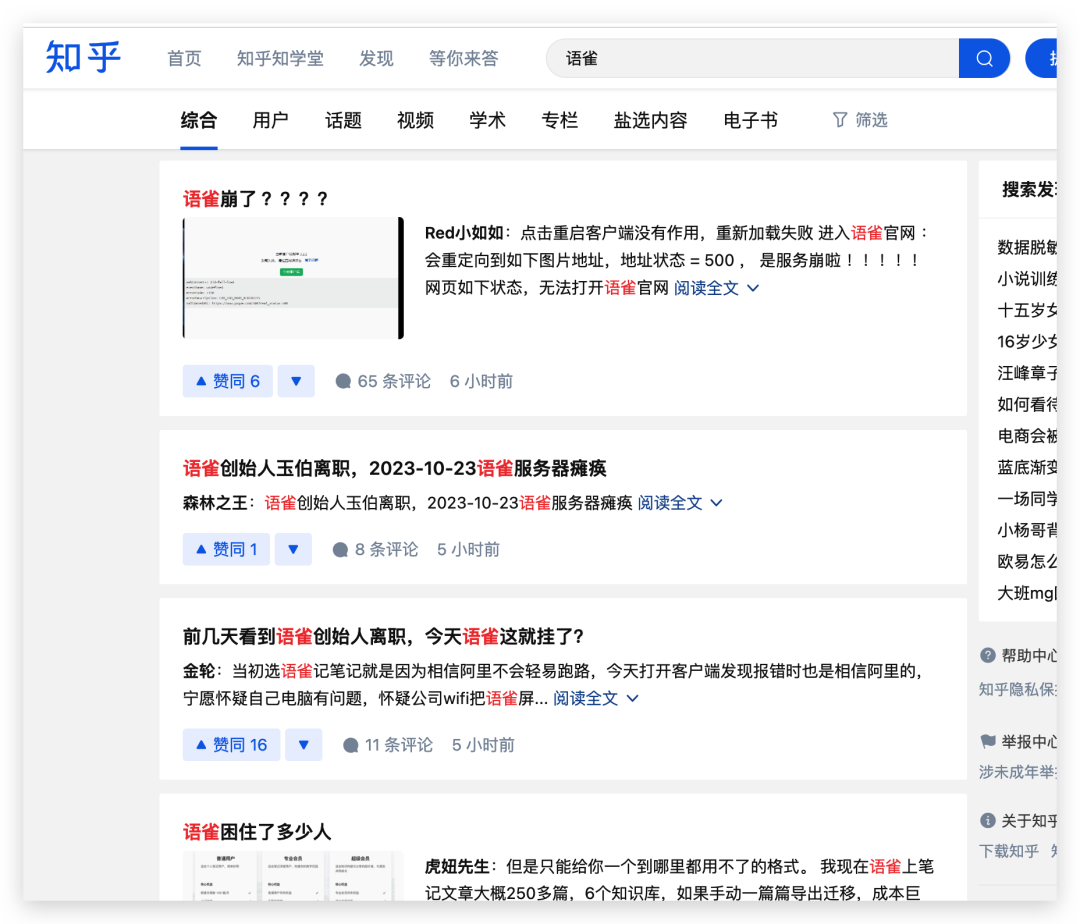Expand 阅读全文 on Red小如如's post
Viewport: 1080px width, 924px height.
(x=716, y=288)
